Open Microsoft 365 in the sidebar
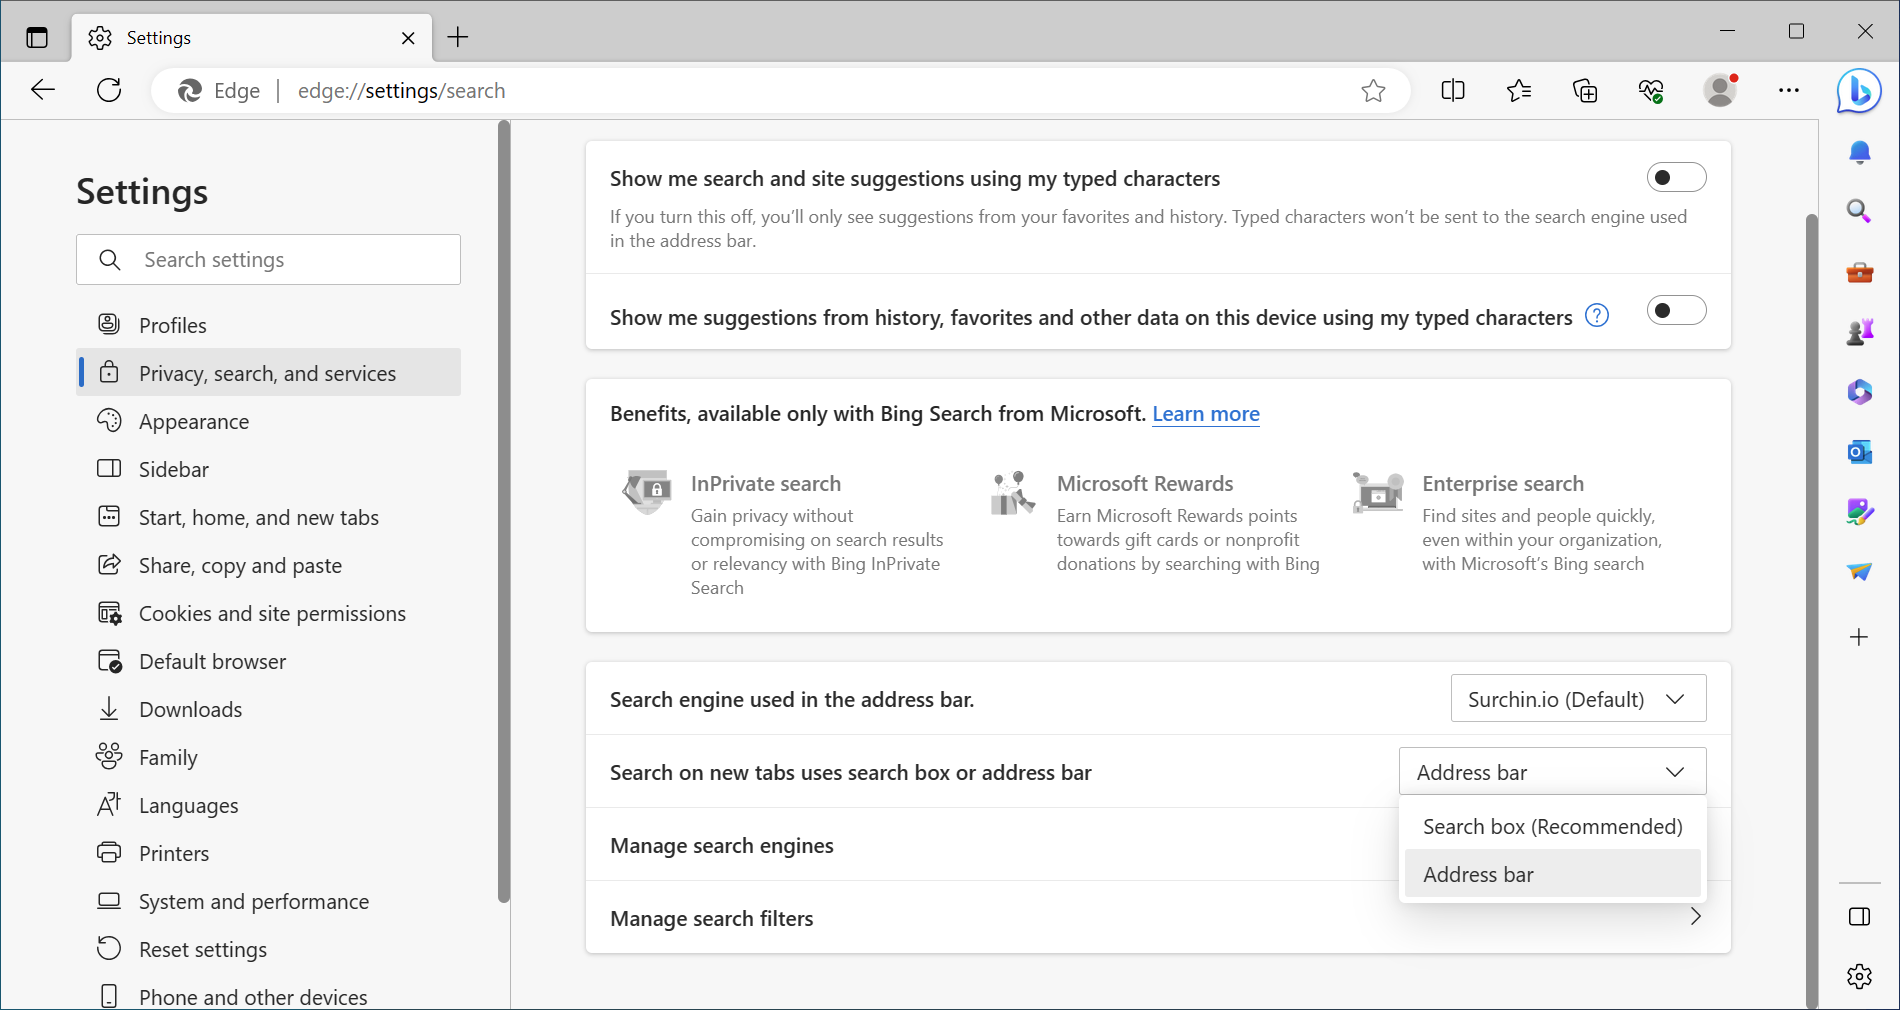1900x1010 pixels. coord(1859,391)
